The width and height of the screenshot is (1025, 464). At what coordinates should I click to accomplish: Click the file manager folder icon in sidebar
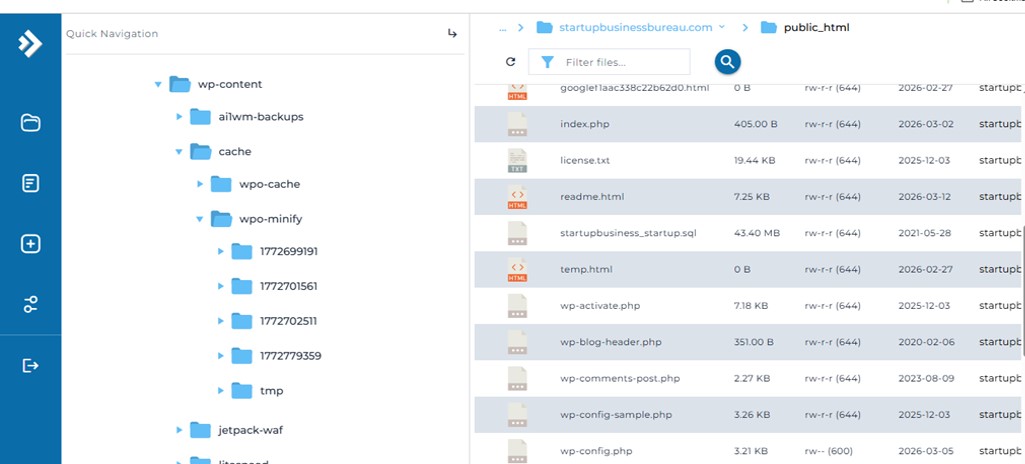(30, 123)
